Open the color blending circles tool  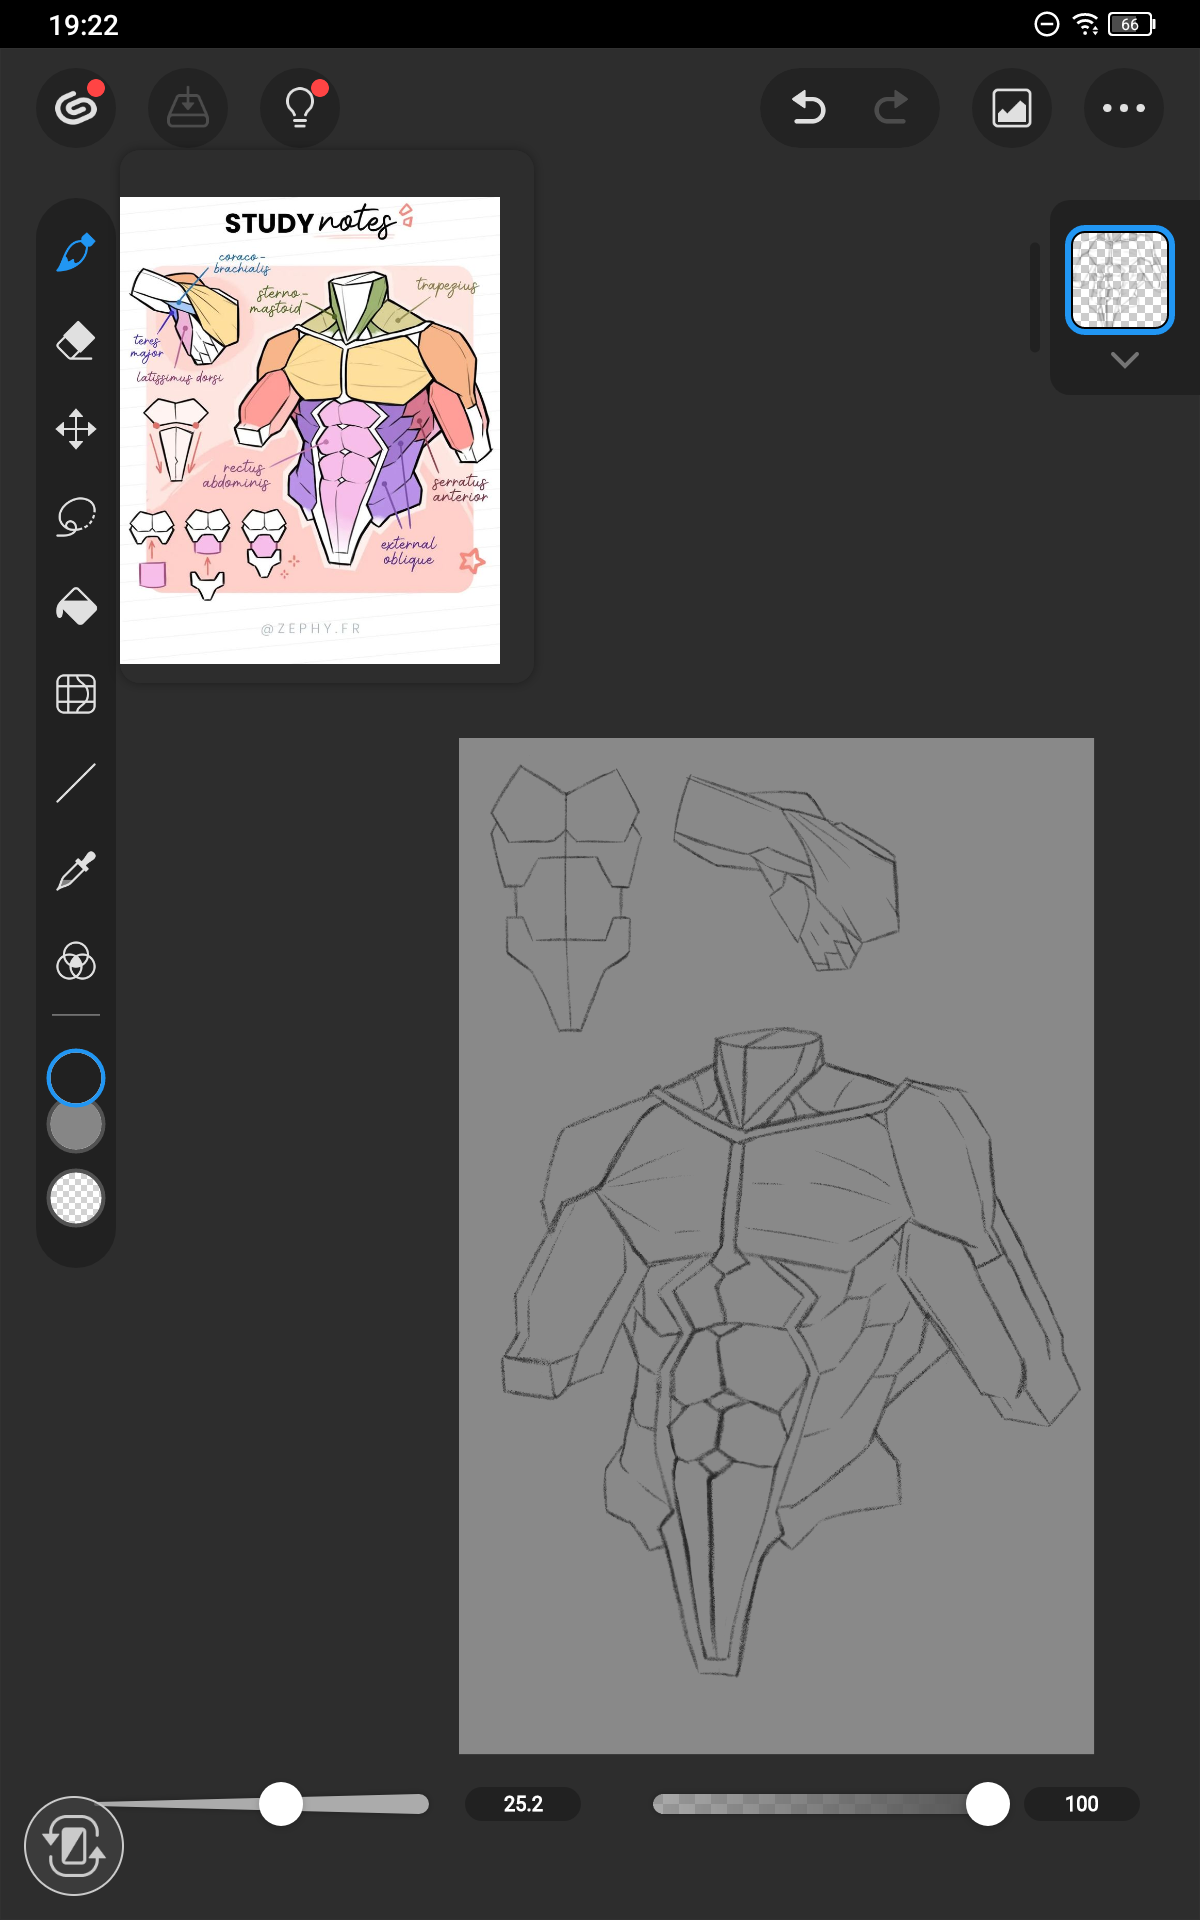click(76, 961)
